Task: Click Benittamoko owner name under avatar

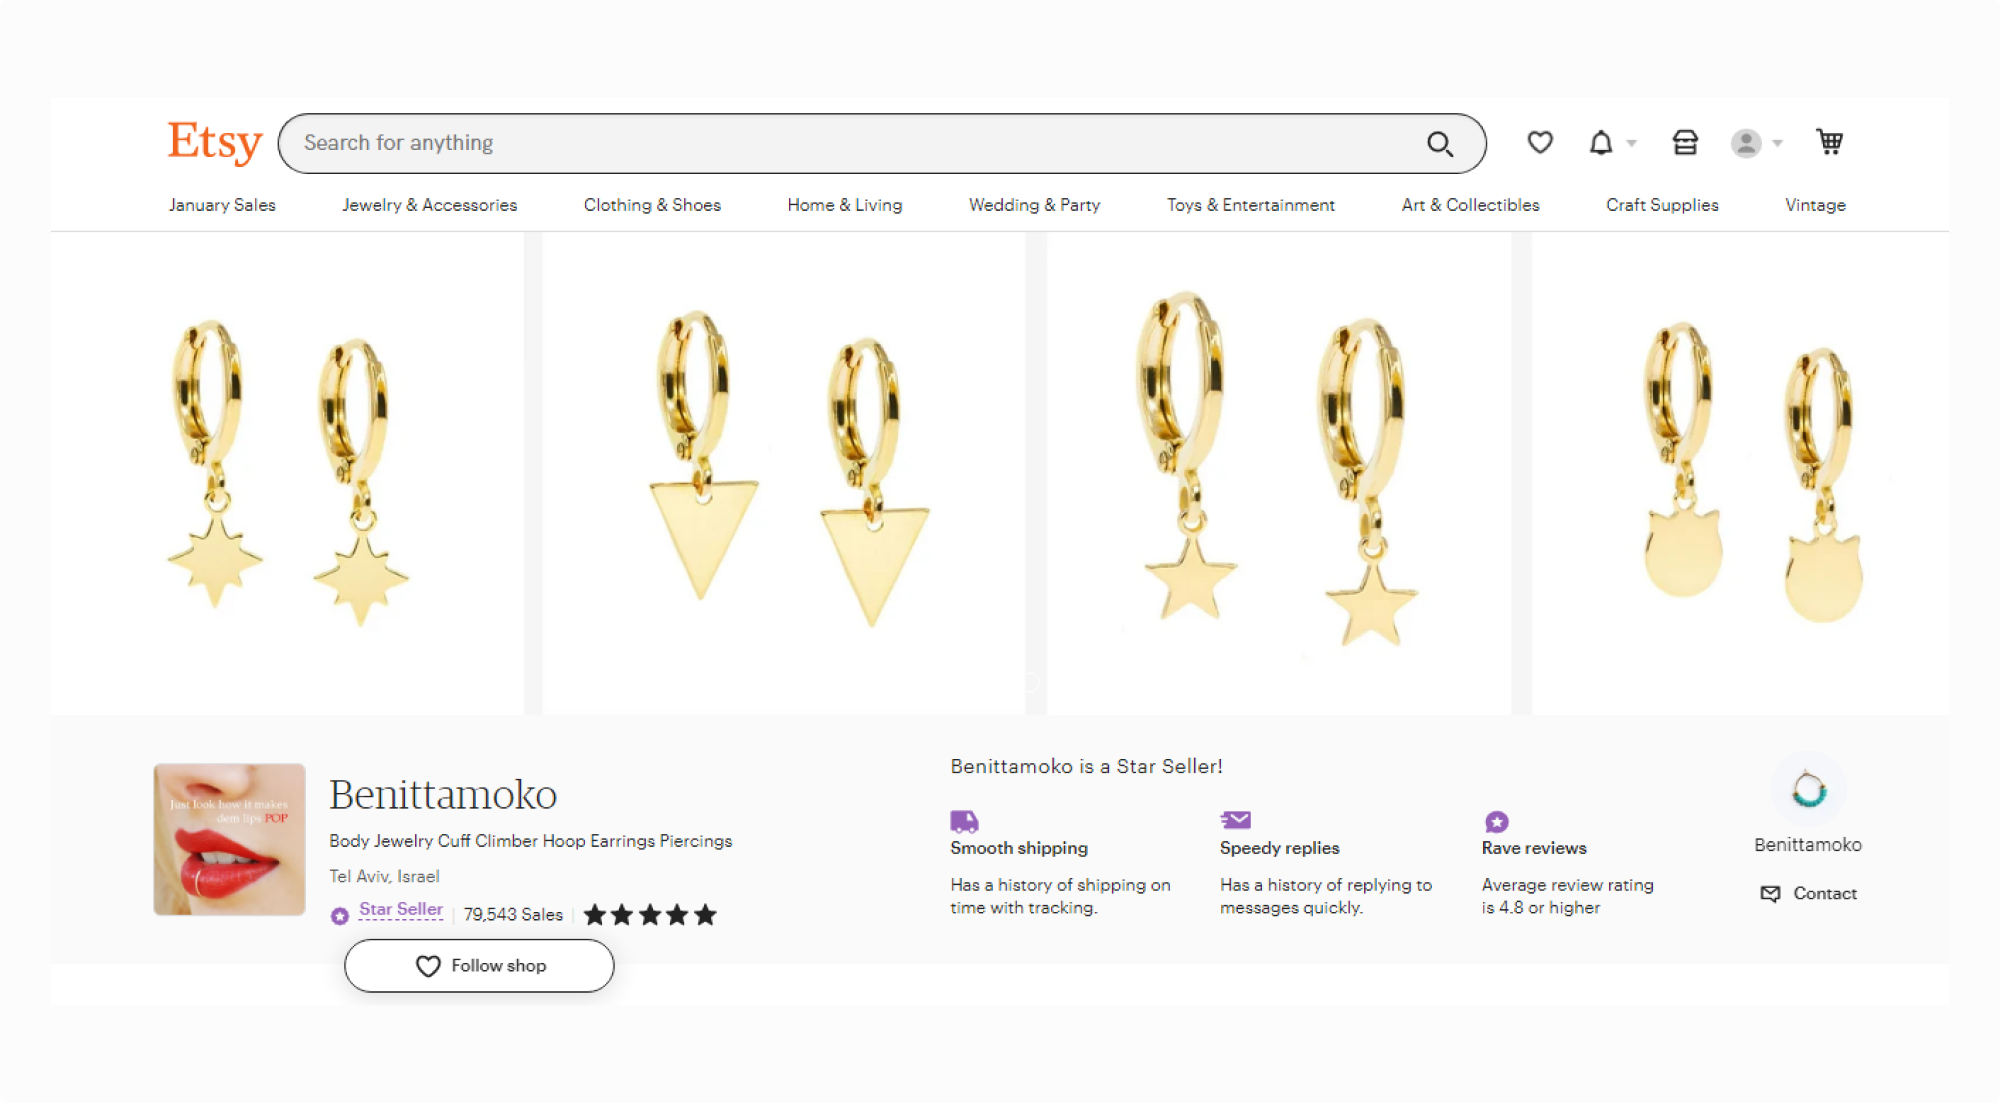Action: (x=1808, y=845)
